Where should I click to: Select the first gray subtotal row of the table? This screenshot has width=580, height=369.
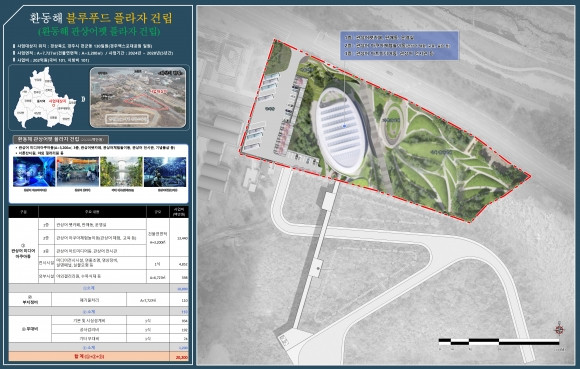98,288
